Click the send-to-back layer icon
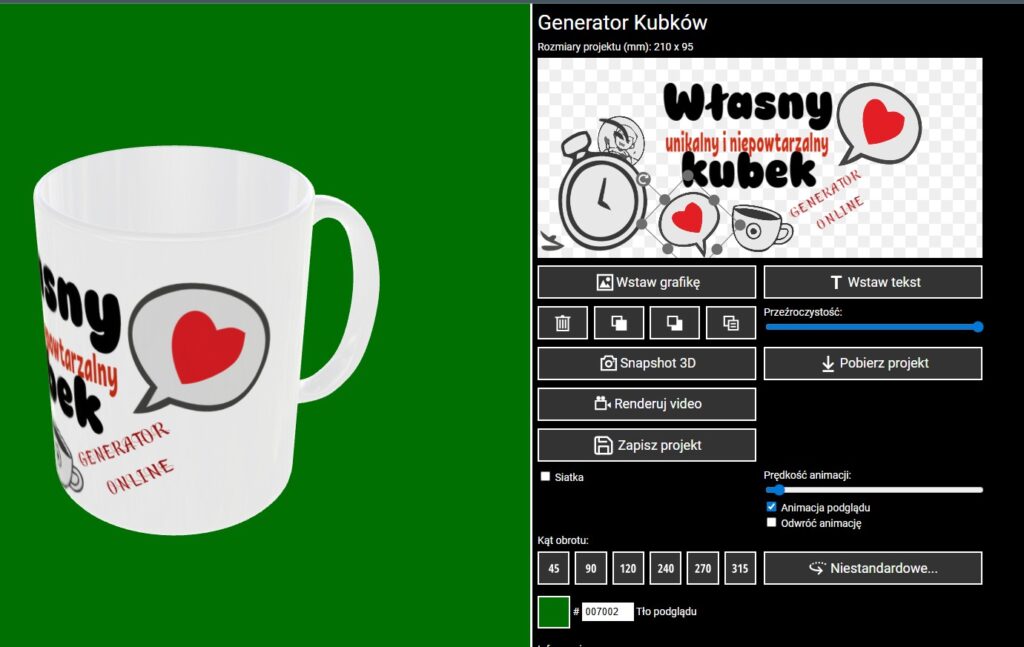1024x647 pixels. pyautogui.click(x=674, y=323)
